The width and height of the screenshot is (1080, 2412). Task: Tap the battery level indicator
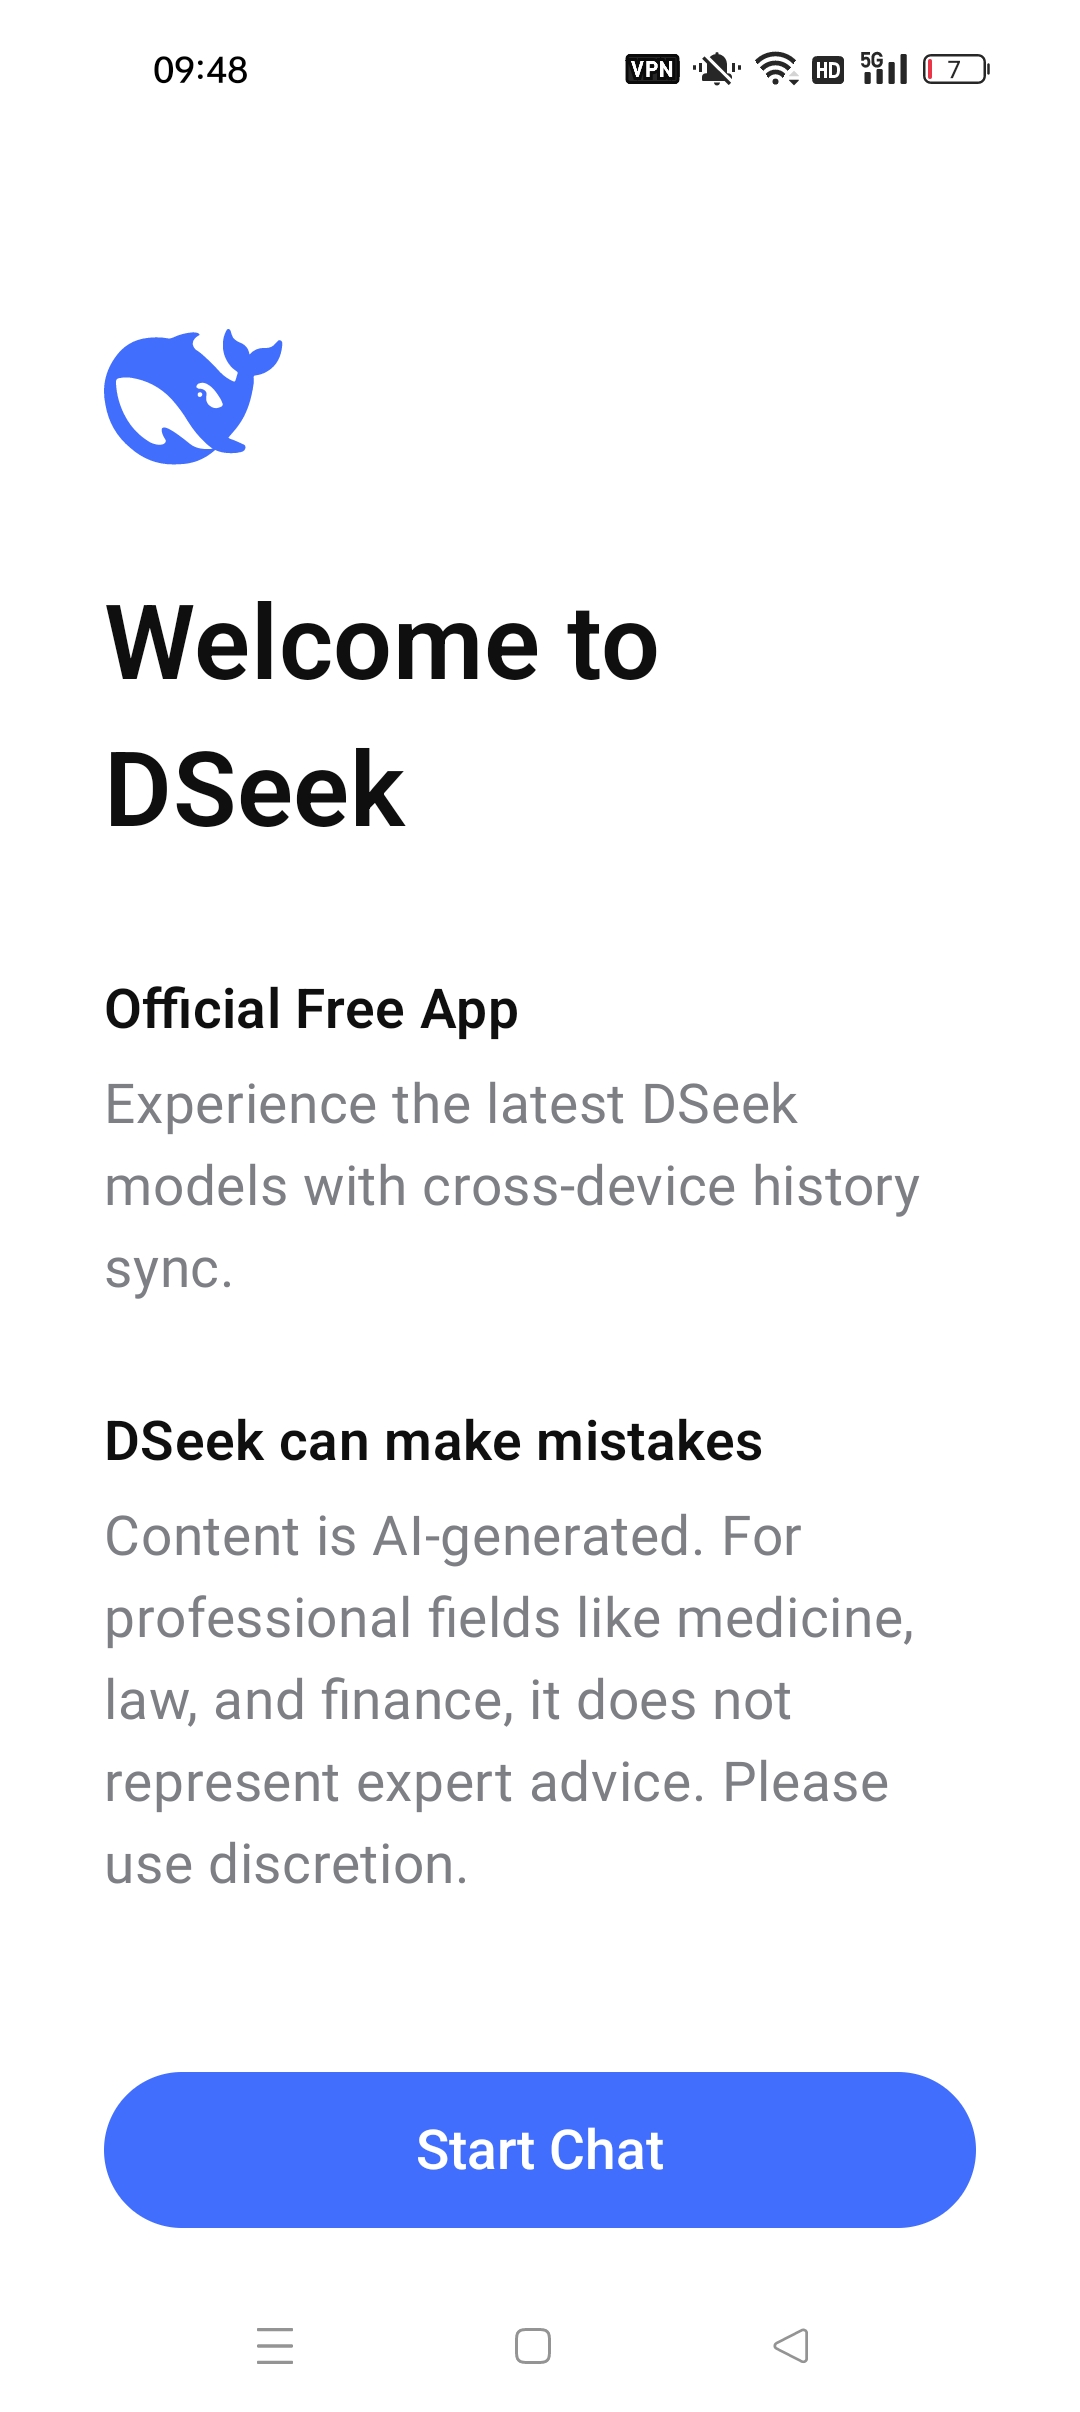(956, 69)
